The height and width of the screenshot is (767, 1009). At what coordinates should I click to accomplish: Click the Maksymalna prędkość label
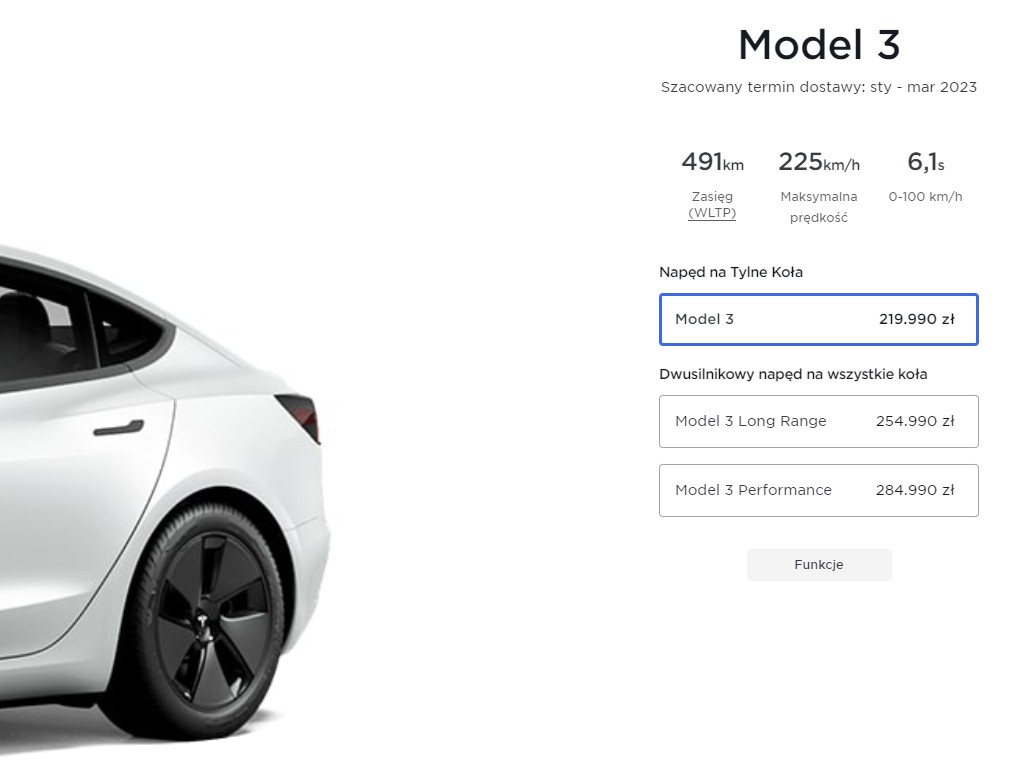pyautogui.click(x=818, y=206)
